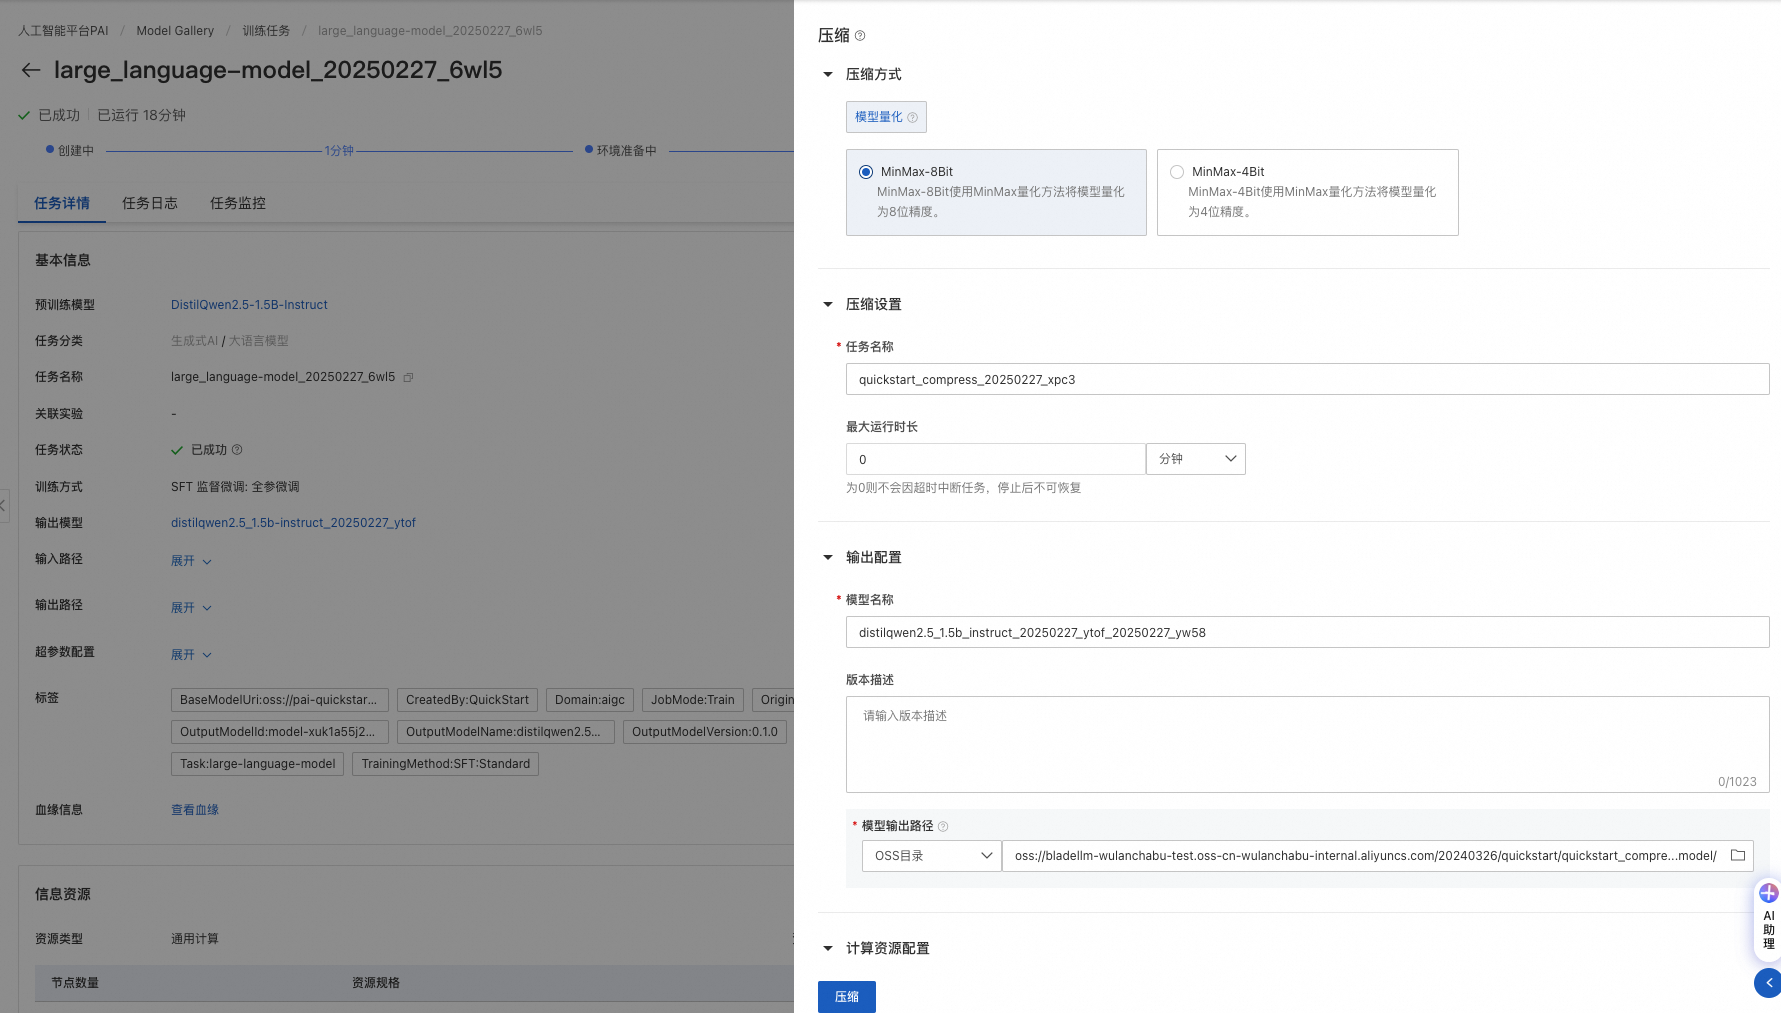The width and height of the screenshot is (1781, 1013).
Task: Click the 资源规格 column header
Action: [x=376, y=983]
